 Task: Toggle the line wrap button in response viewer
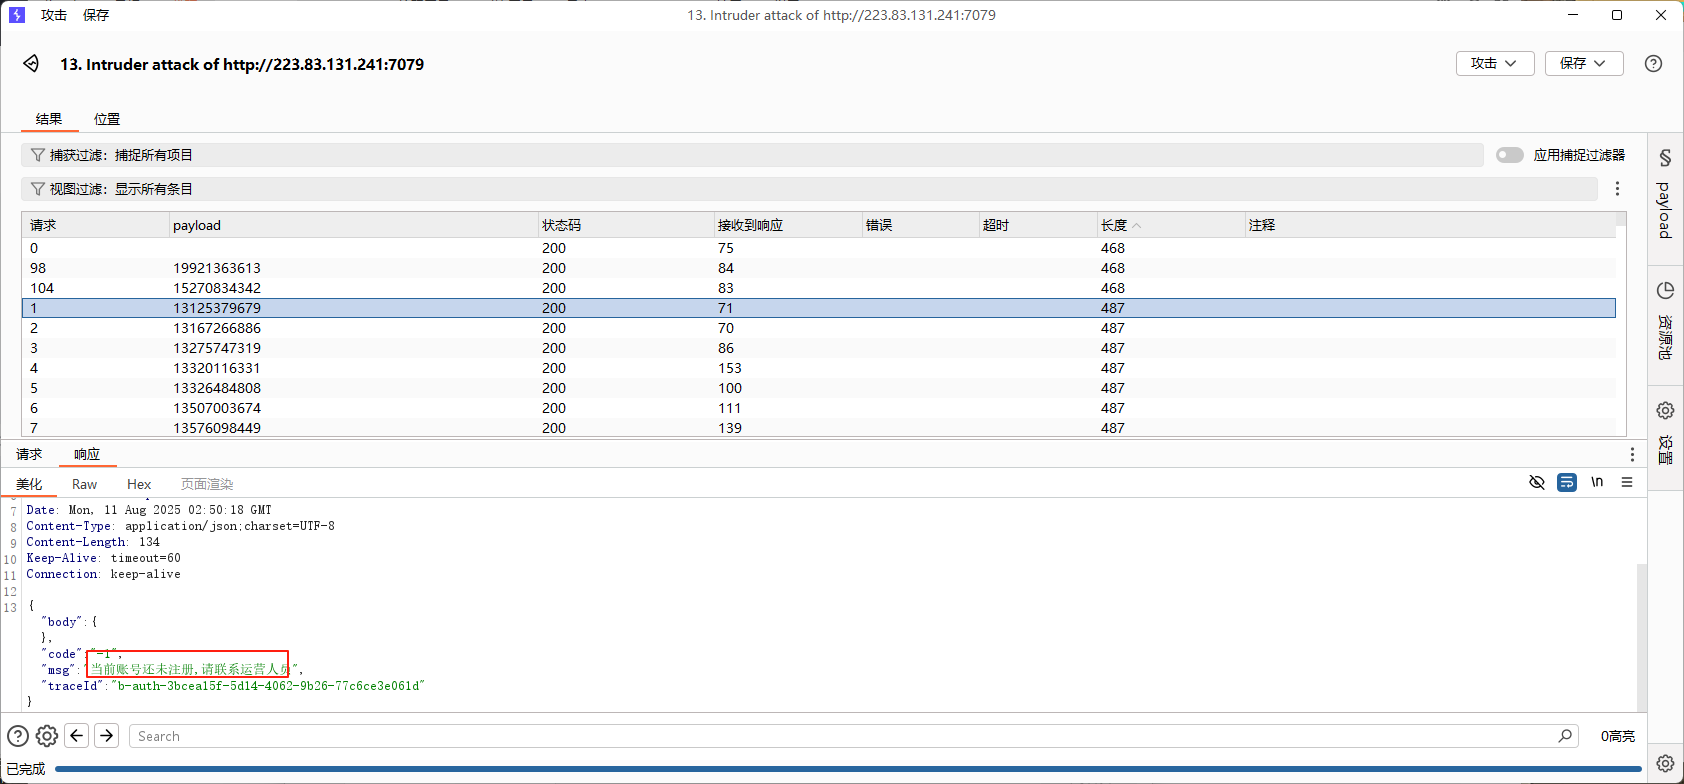coord(1567,483)
